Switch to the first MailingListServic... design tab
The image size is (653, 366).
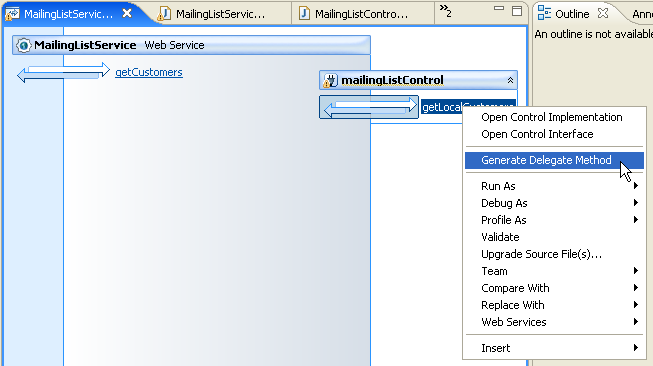[x=69, y=14]
